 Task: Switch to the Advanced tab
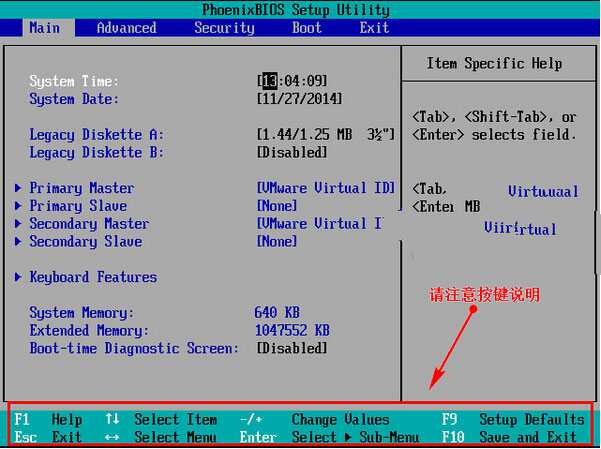[126, 28]
